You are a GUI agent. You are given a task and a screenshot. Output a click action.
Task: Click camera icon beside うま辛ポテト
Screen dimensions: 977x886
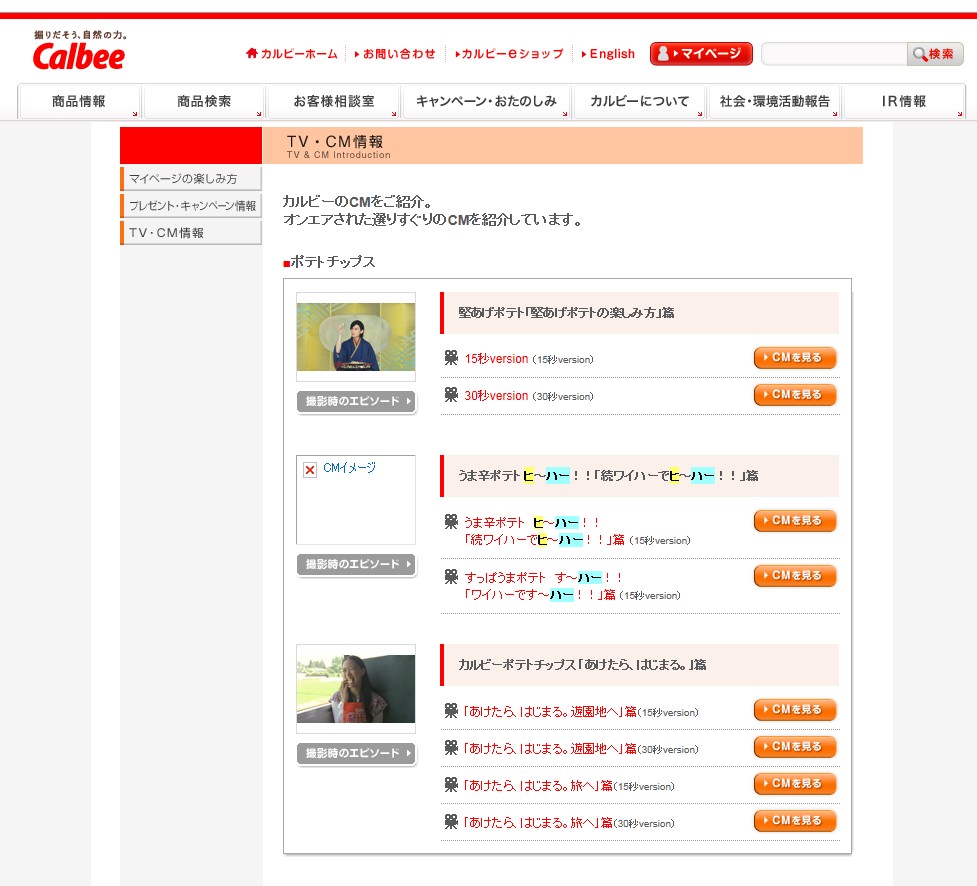pos(451,522)
